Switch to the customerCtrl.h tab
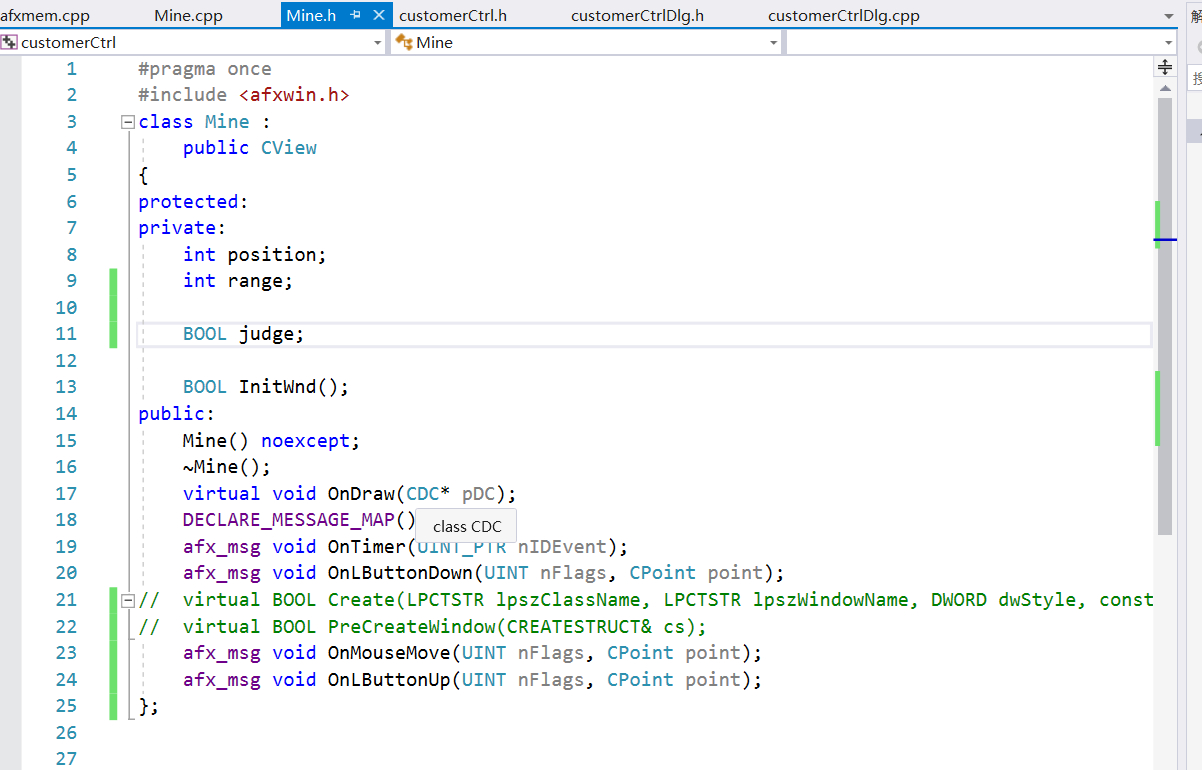This screenshot has height=770, width=1202. (x=453, y=15)
